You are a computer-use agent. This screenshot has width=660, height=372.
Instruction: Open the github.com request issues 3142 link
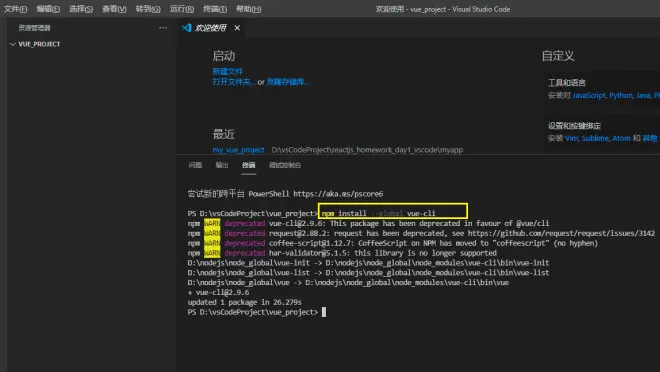(562, 233)
